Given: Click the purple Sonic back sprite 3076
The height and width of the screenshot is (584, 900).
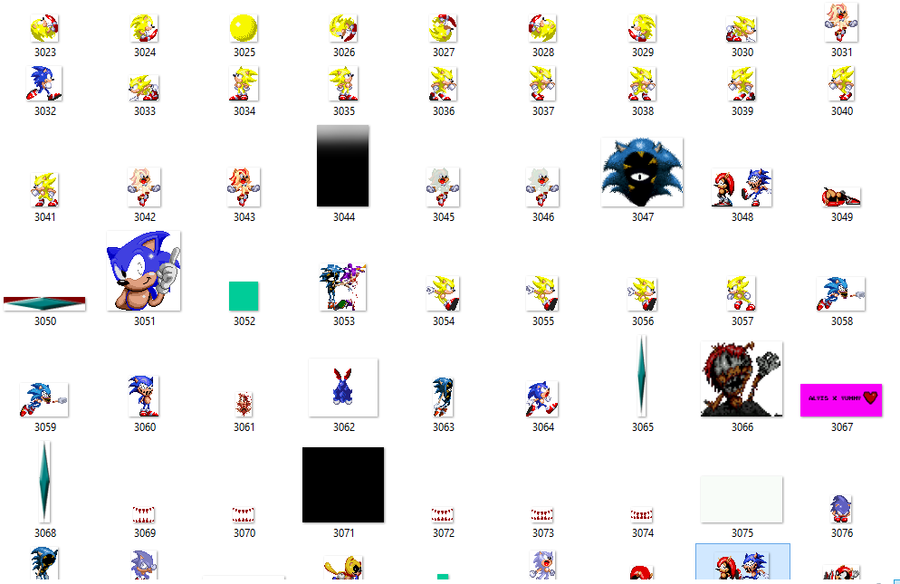Looking at the screenshot, I should (x=841, y=509).
